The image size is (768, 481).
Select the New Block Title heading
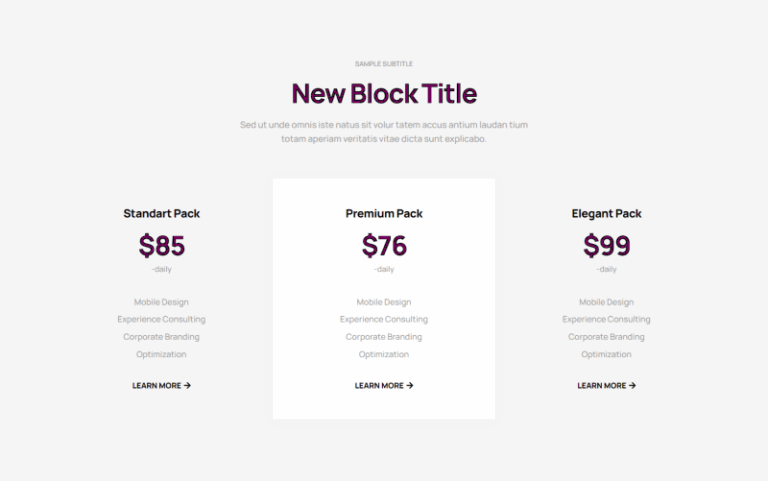(x=384, y=94)
